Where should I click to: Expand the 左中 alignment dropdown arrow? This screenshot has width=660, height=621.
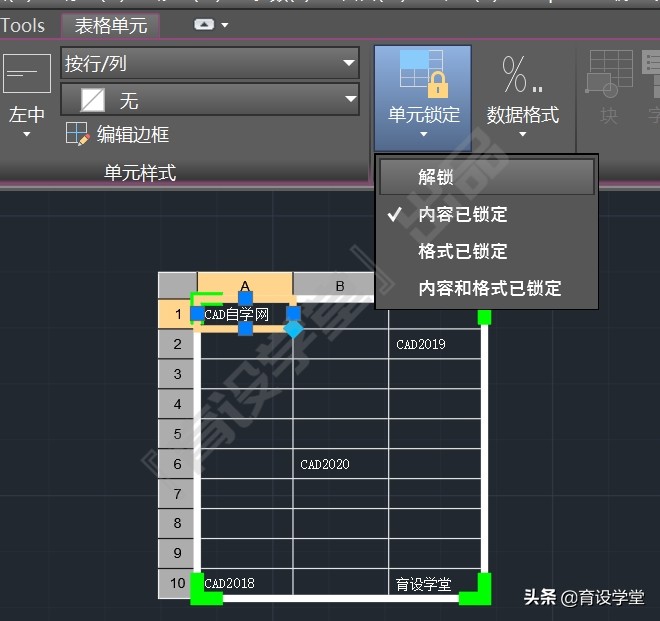coord(27,134)
